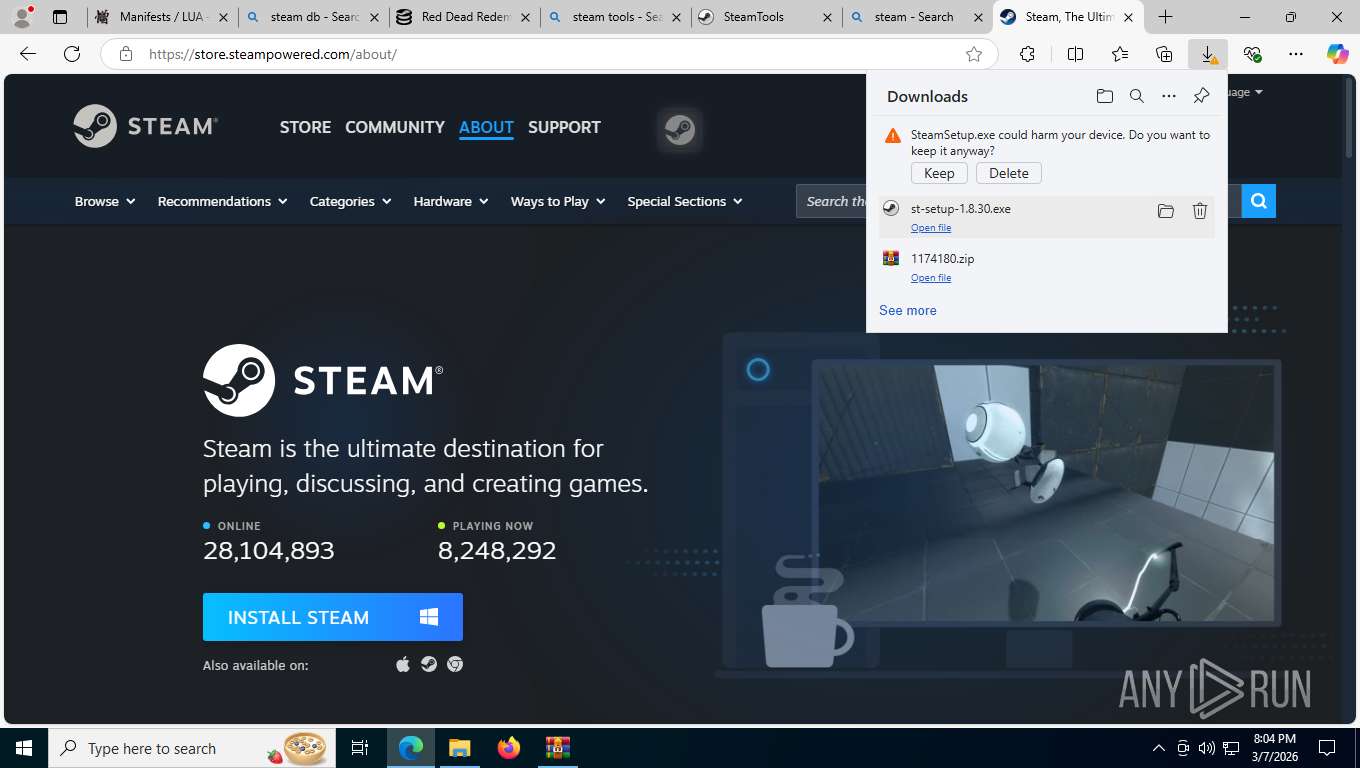Open file link for st-setup-1.8.30.exe
This screenshot has width=1360, height=768.
(931, 228)
